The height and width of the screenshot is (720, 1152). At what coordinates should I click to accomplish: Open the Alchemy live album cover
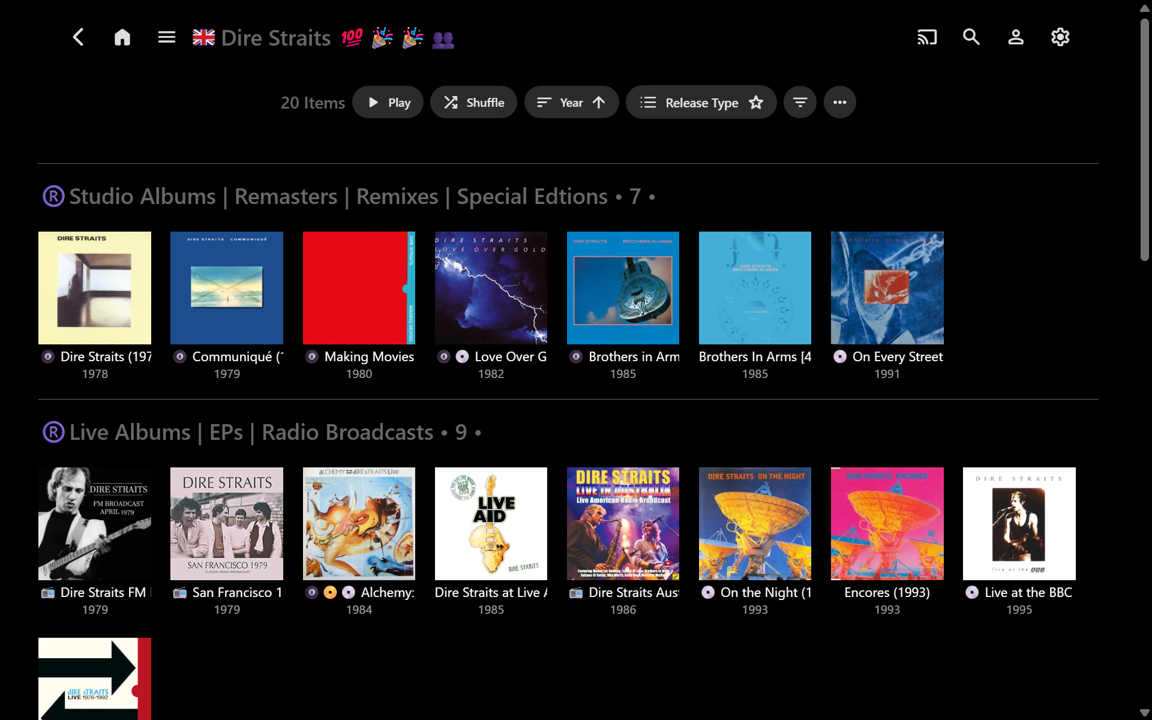[359, 524]
